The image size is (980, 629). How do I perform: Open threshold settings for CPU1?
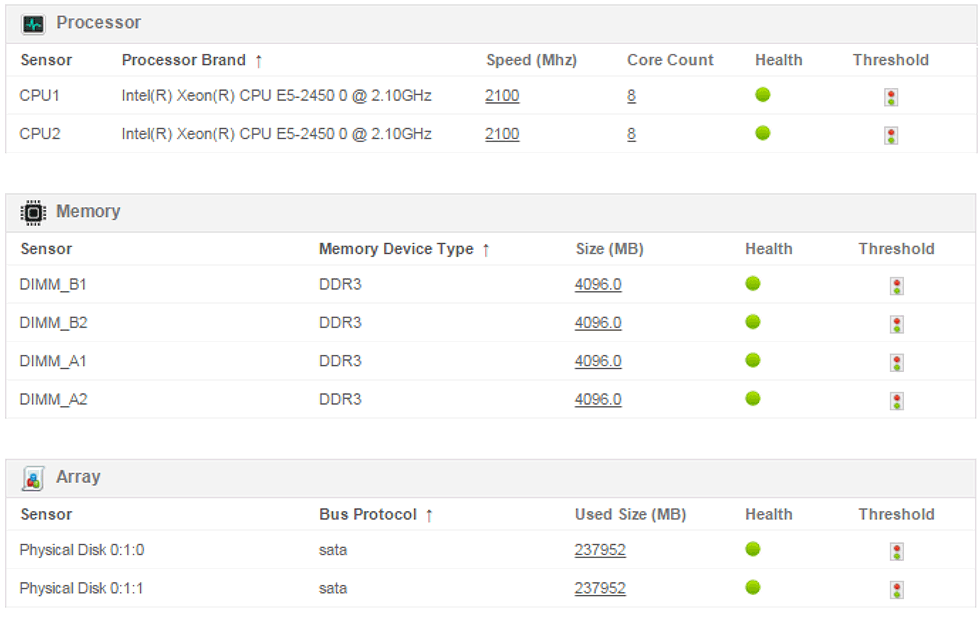click(891, 97)
